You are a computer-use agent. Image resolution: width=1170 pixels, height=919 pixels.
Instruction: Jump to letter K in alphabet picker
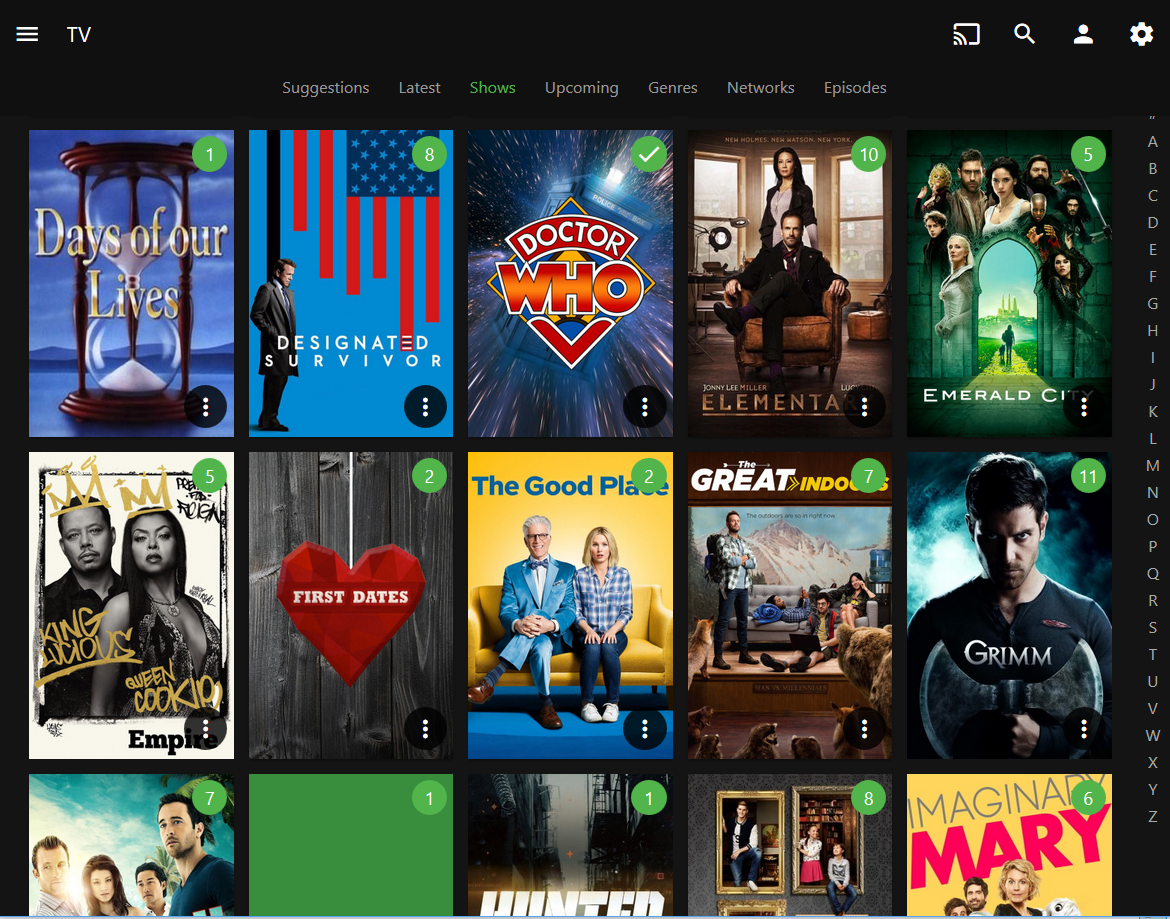[1153, 411]
